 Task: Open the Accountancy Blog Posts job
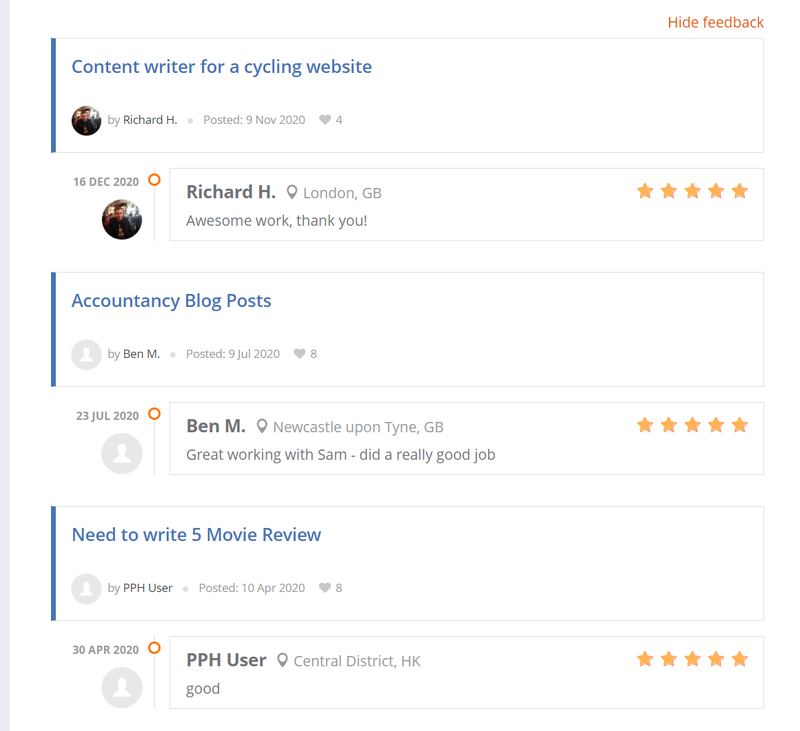[x=171, y=301]
